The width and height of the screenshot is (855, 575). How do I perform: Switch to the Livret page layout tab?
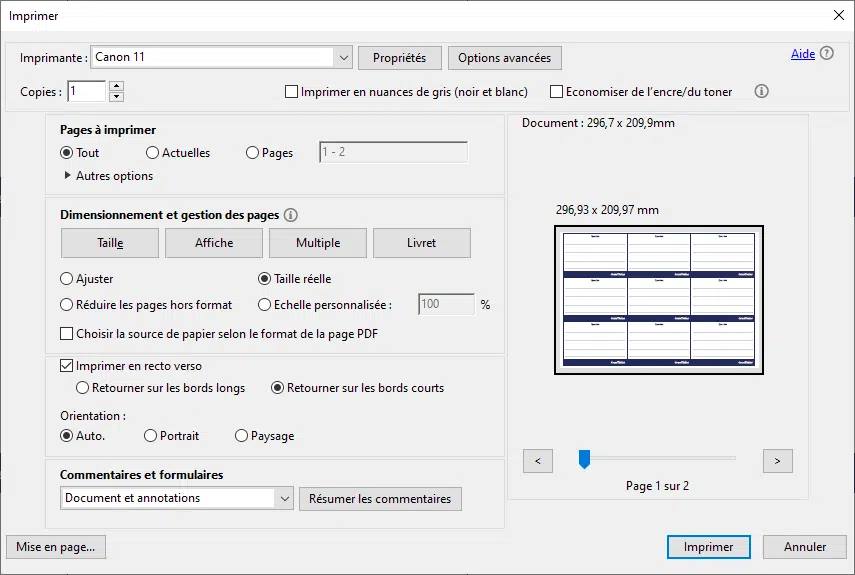point(421,243)
